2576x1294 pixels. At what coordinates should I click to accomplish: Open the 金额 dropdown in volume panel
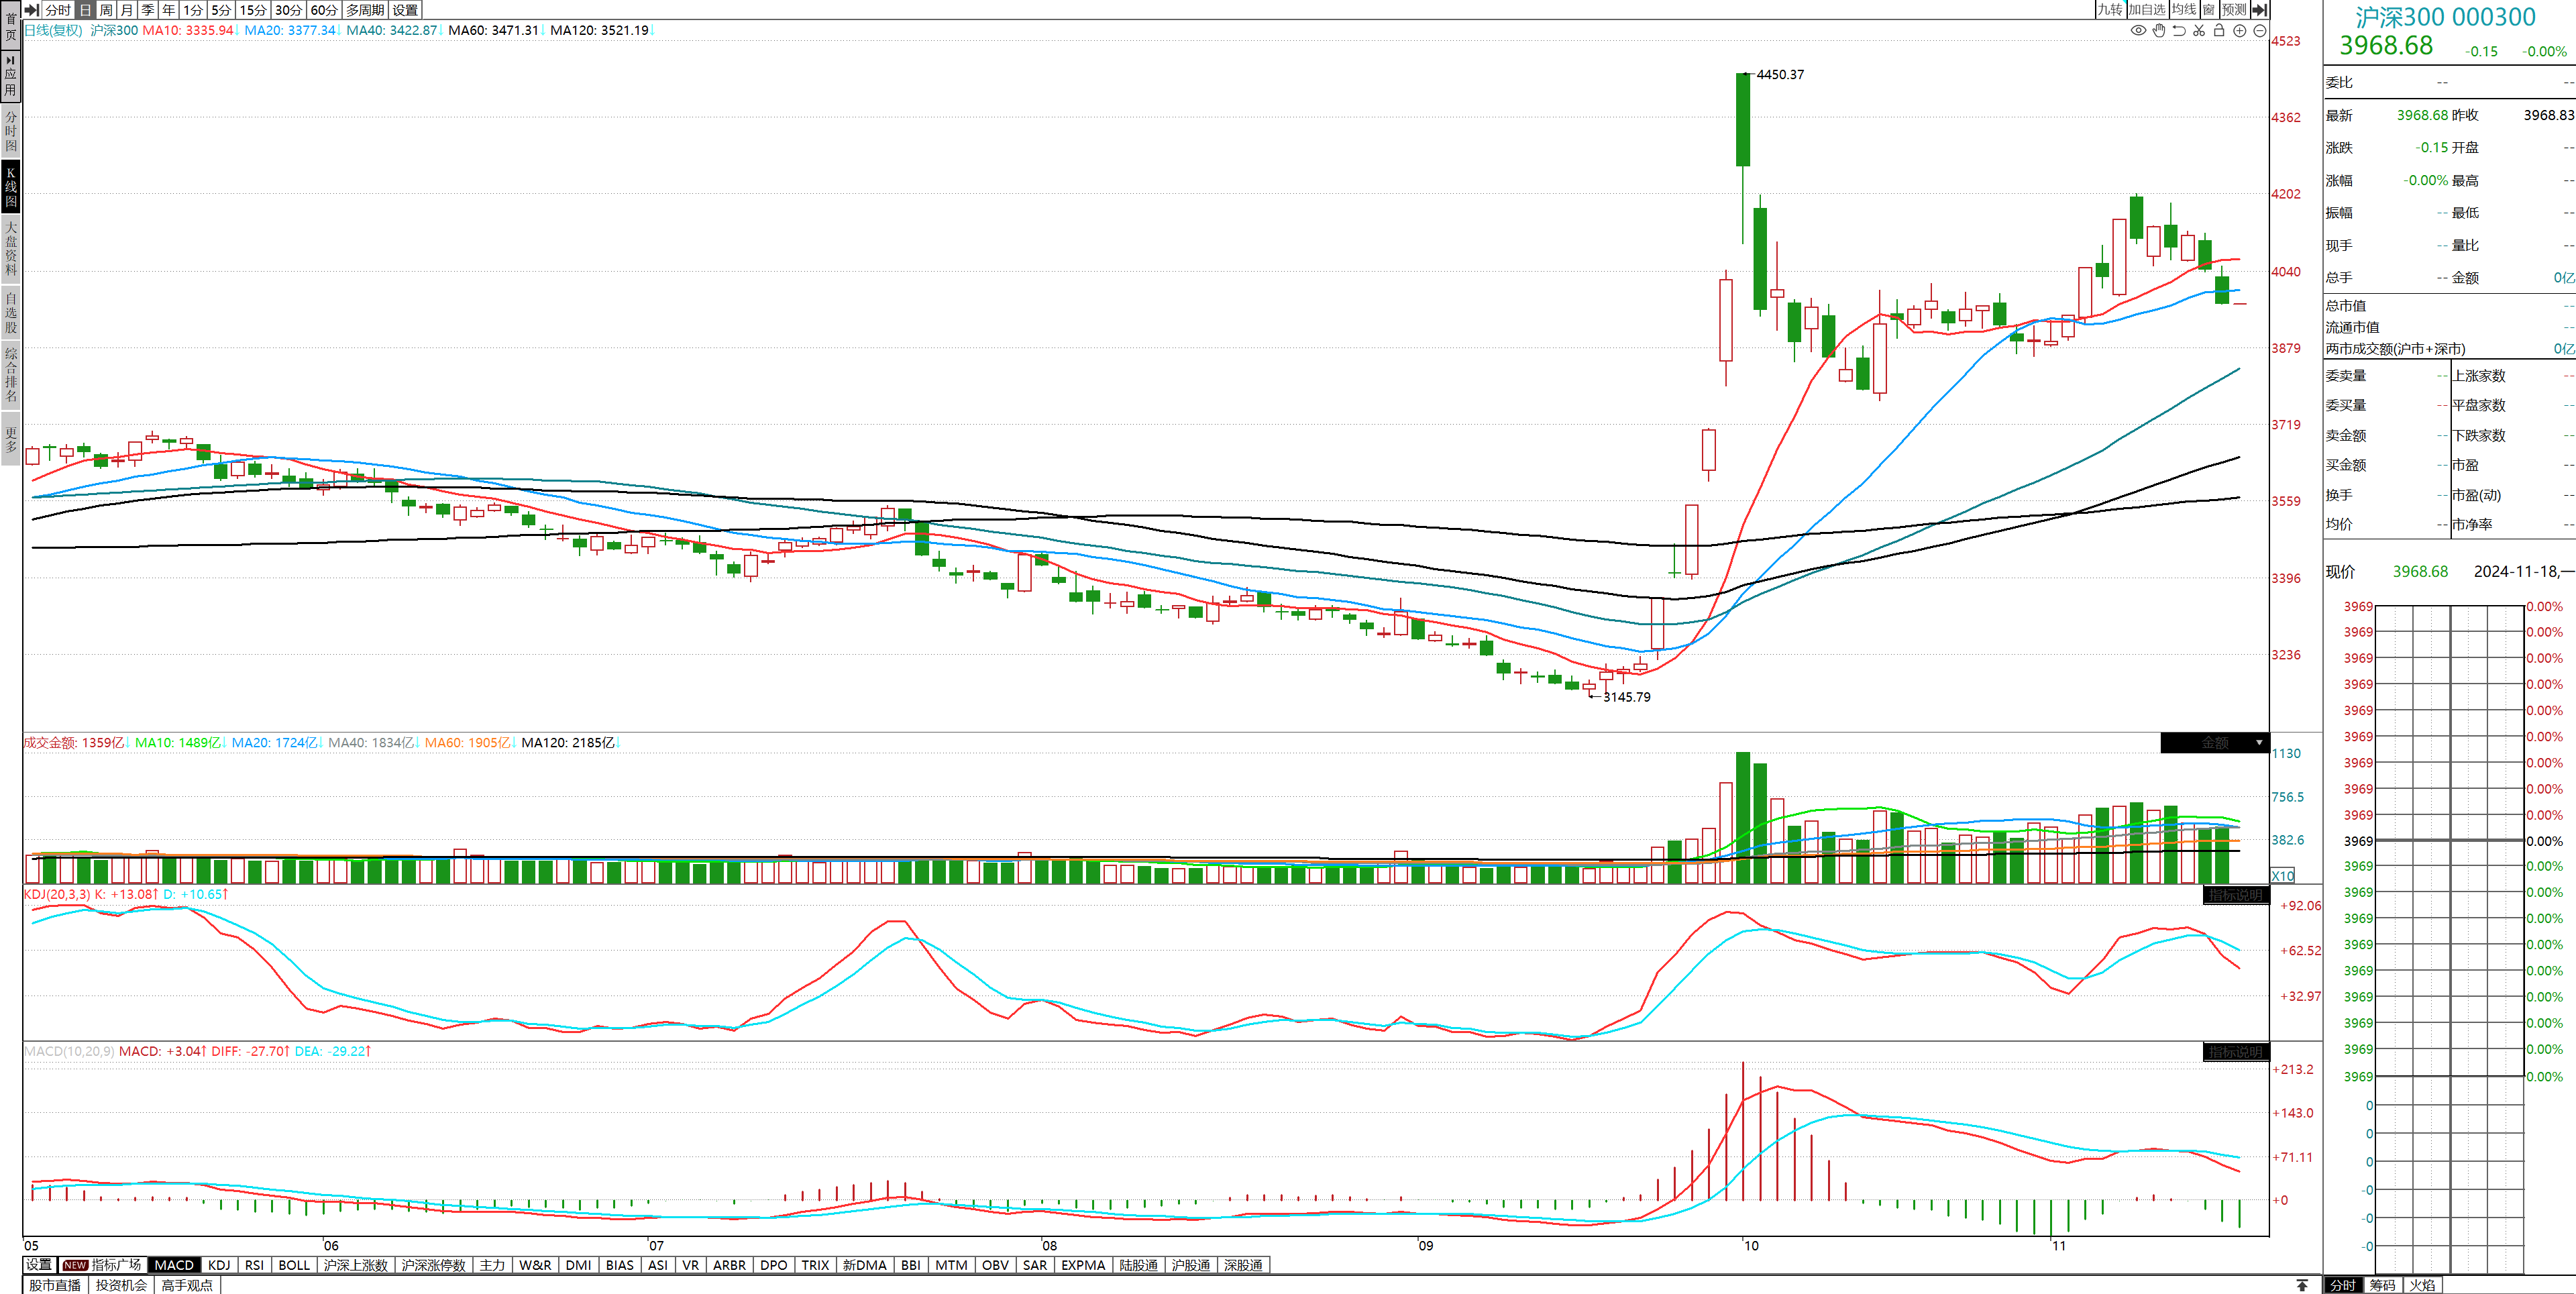pos(2215,743)
